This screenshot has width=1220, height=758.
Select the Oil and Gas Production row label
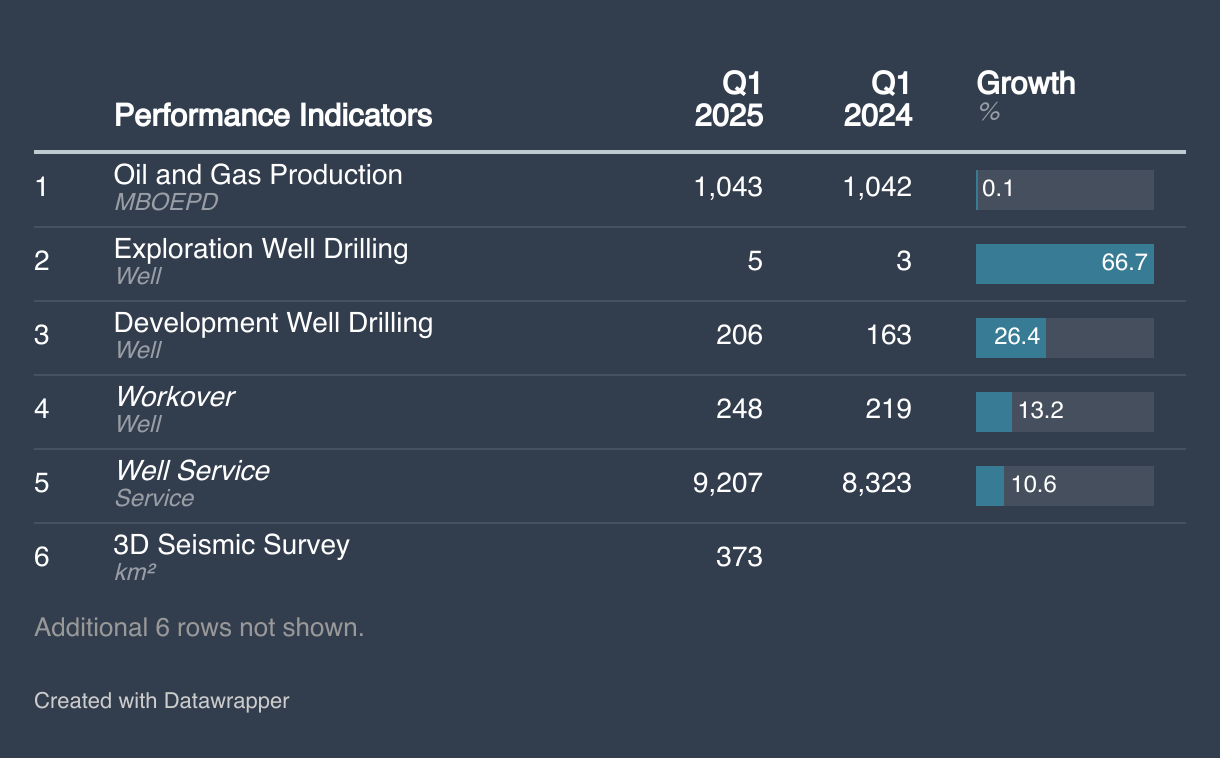point(258,175)
